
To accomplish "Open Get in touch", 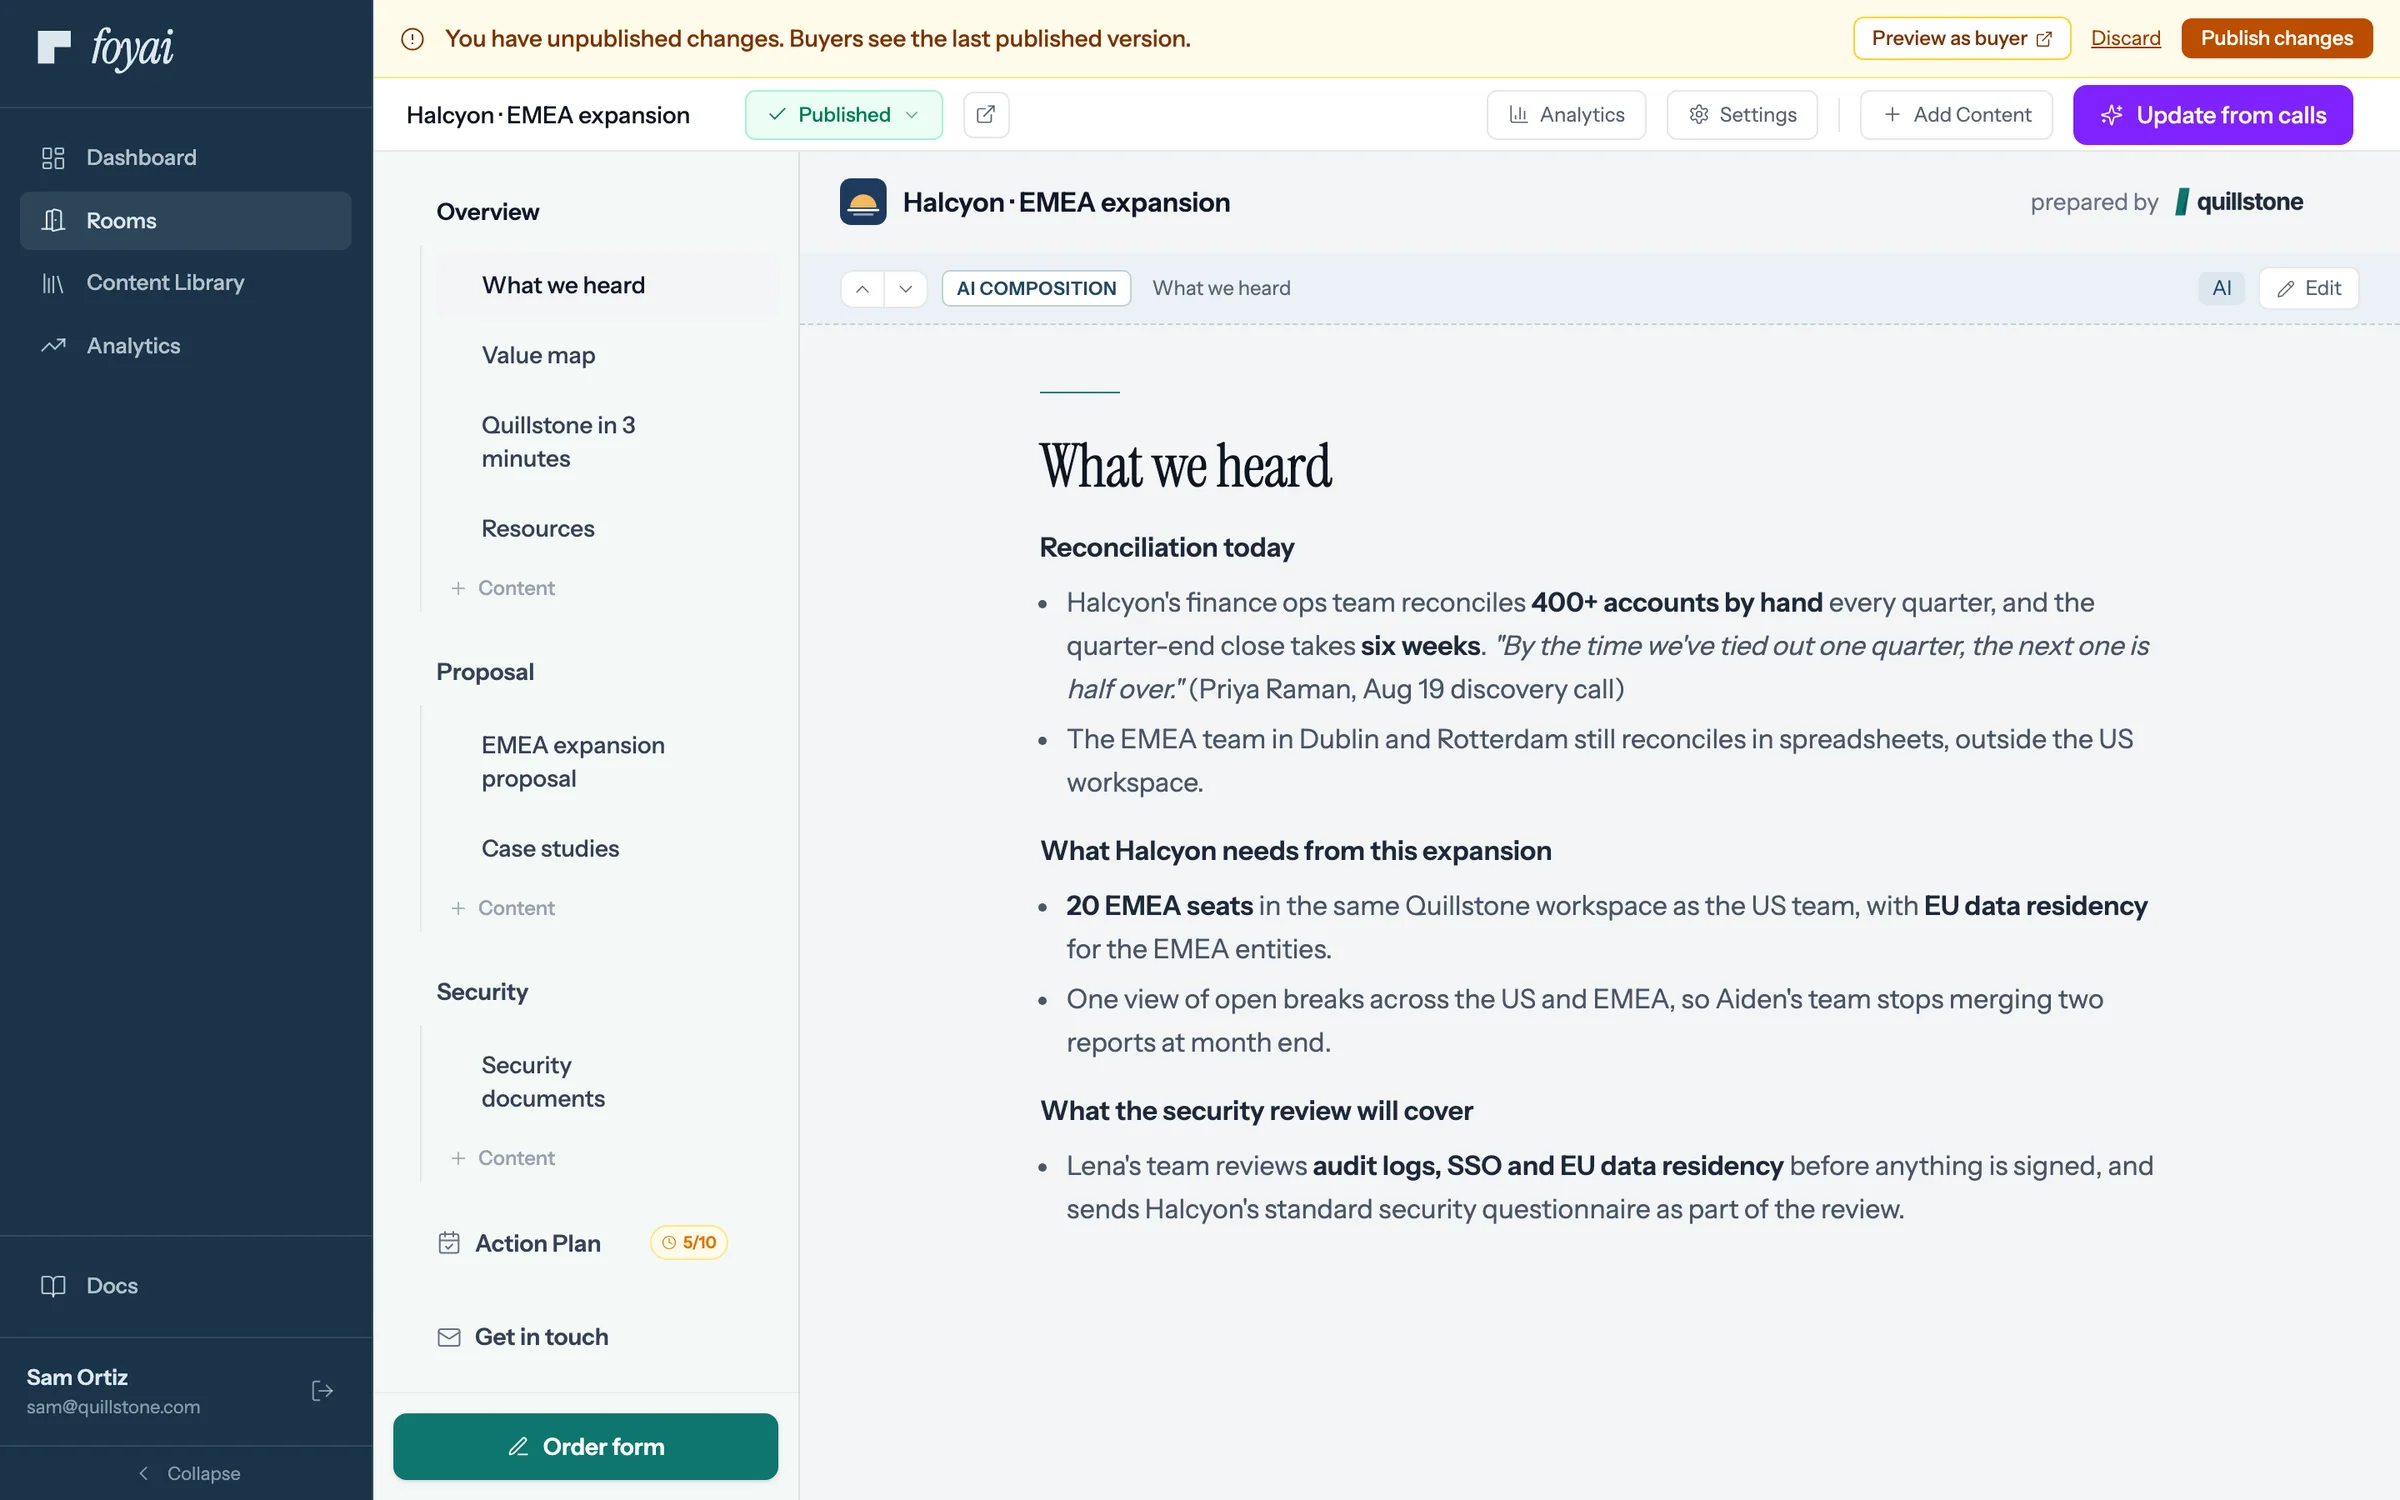I will point(523,1337).
